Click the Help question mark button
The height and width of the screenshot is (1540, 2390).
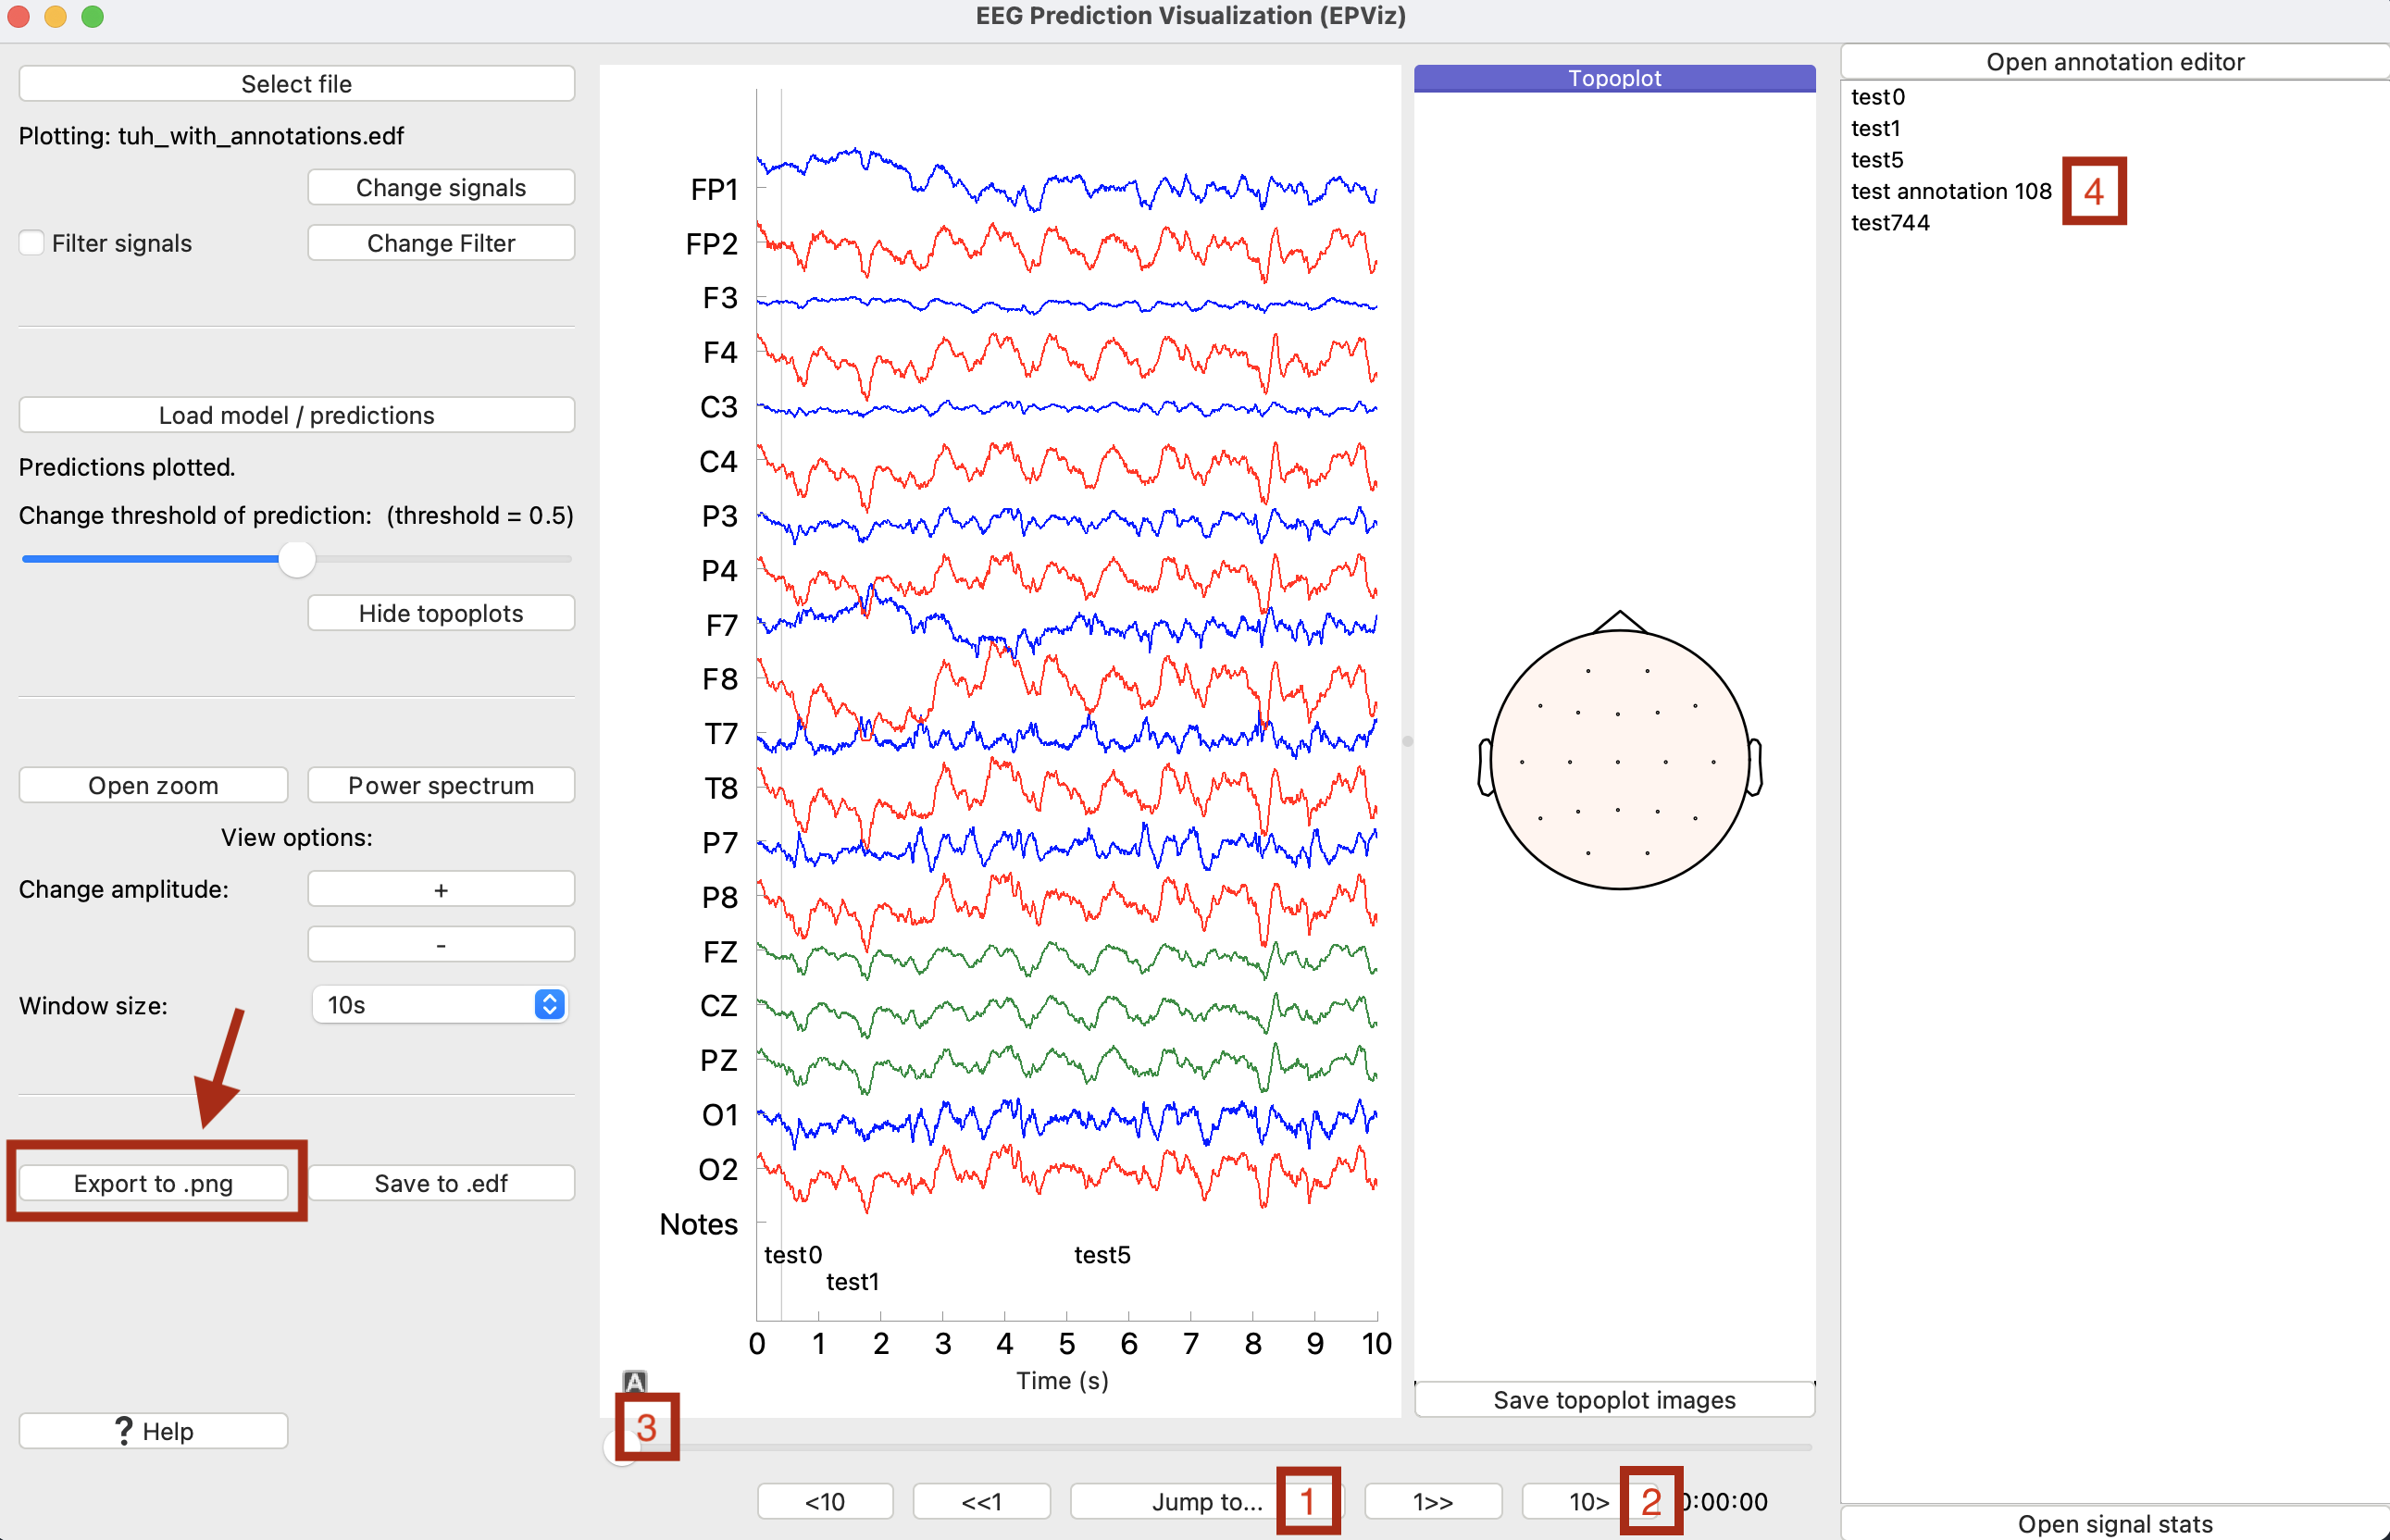pos(153,1430)
